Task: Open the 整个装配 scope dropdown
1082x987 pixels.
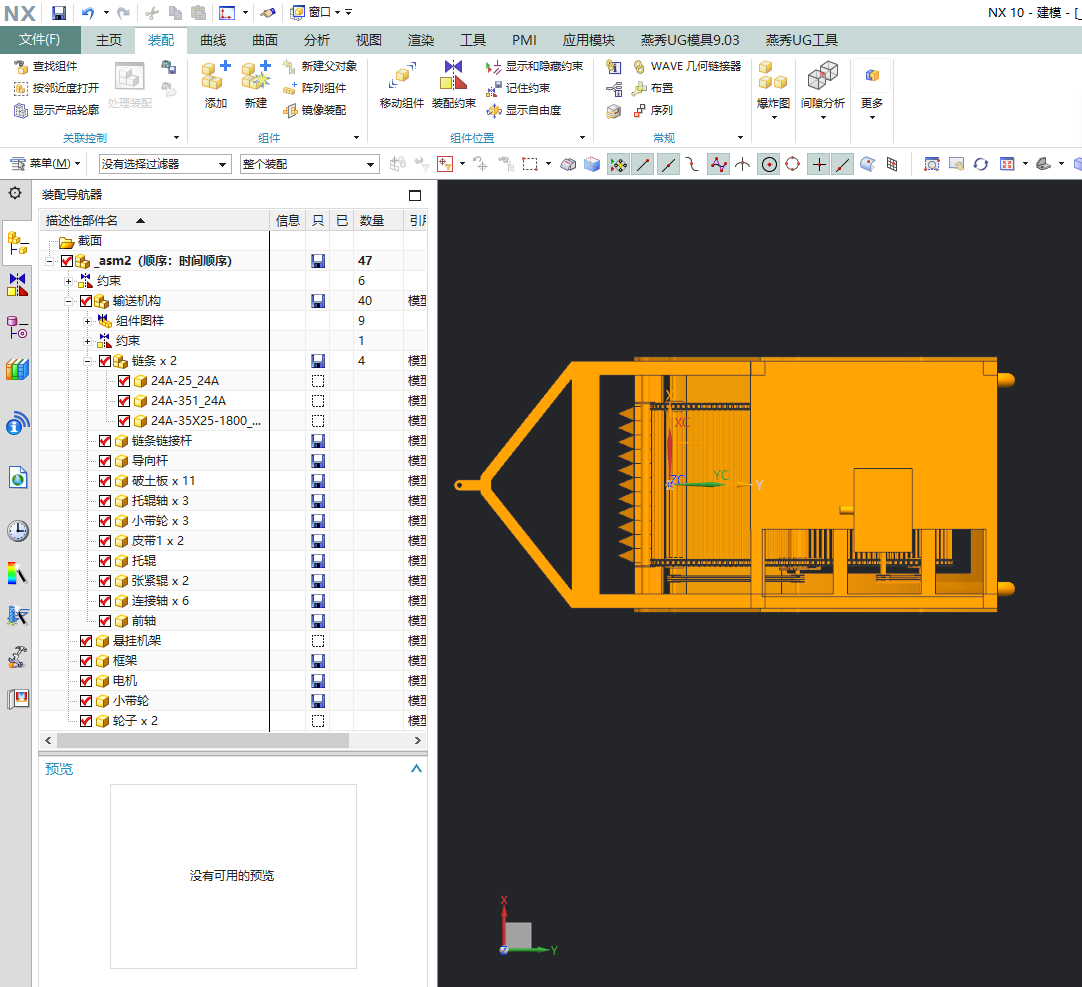Action: click(308, 164)
